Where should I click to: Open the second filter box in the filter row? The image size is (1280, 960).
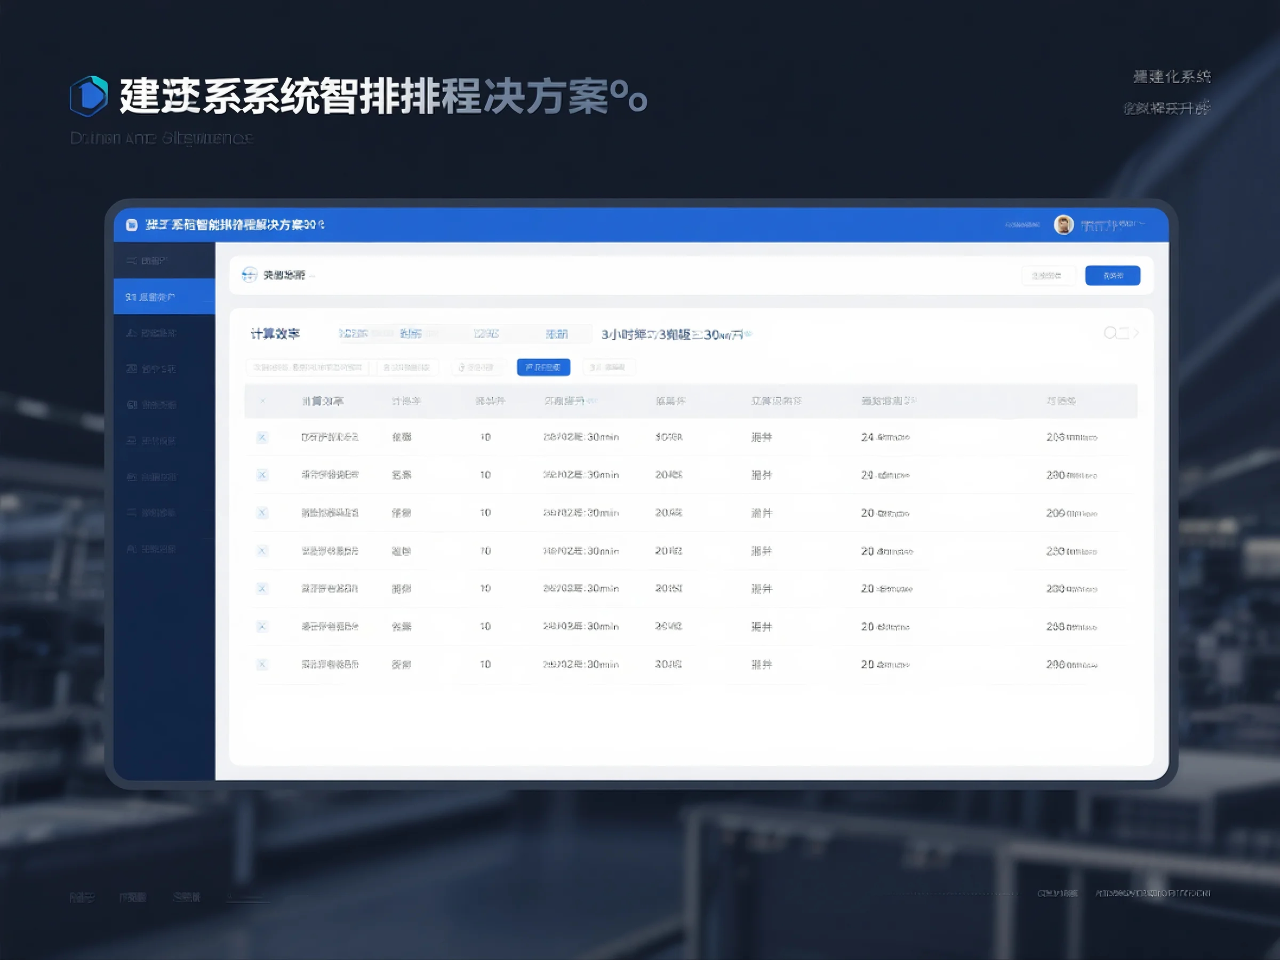pos(406,367)
